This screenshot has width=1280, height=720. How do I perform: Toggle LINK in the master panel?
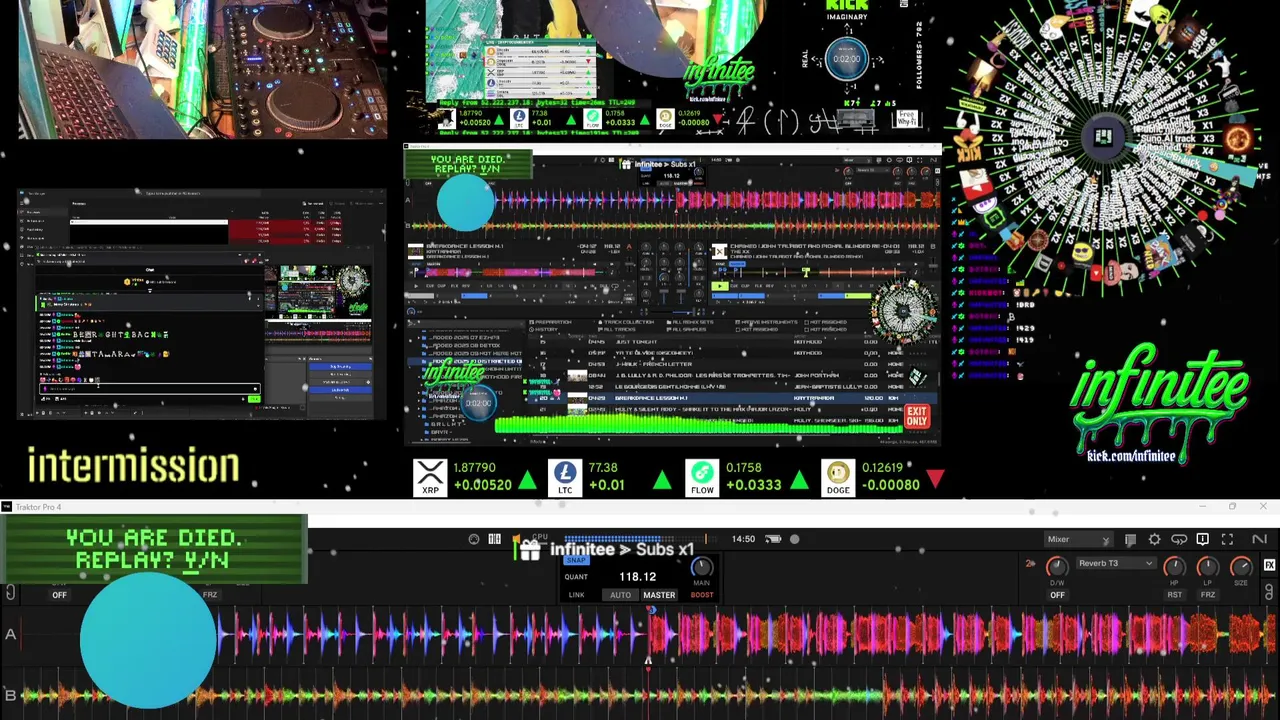[576, 595]
